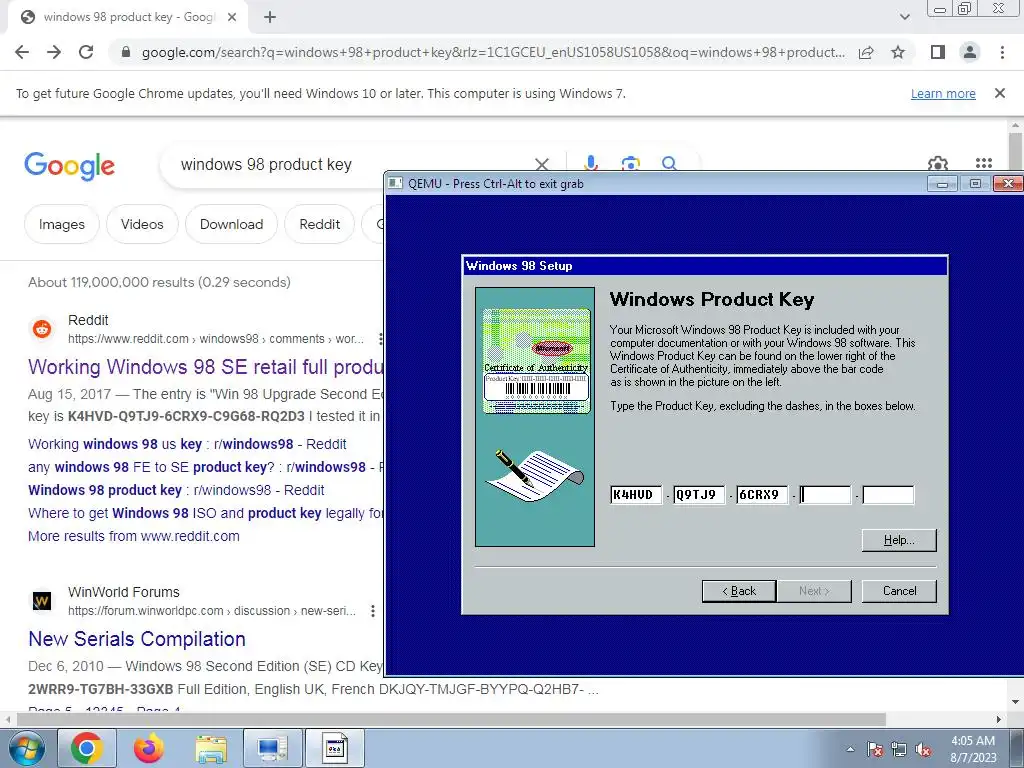The image size is (1024, 768).
Task: Open 'Windows 98 product key : r/windows98' link
Action: click(x=176, y=490)
